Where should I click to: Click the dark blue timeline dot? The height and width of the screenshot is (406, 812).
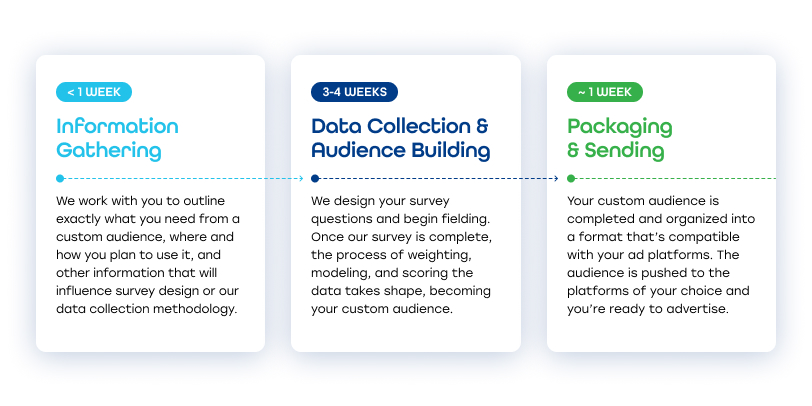coord(315,179)
